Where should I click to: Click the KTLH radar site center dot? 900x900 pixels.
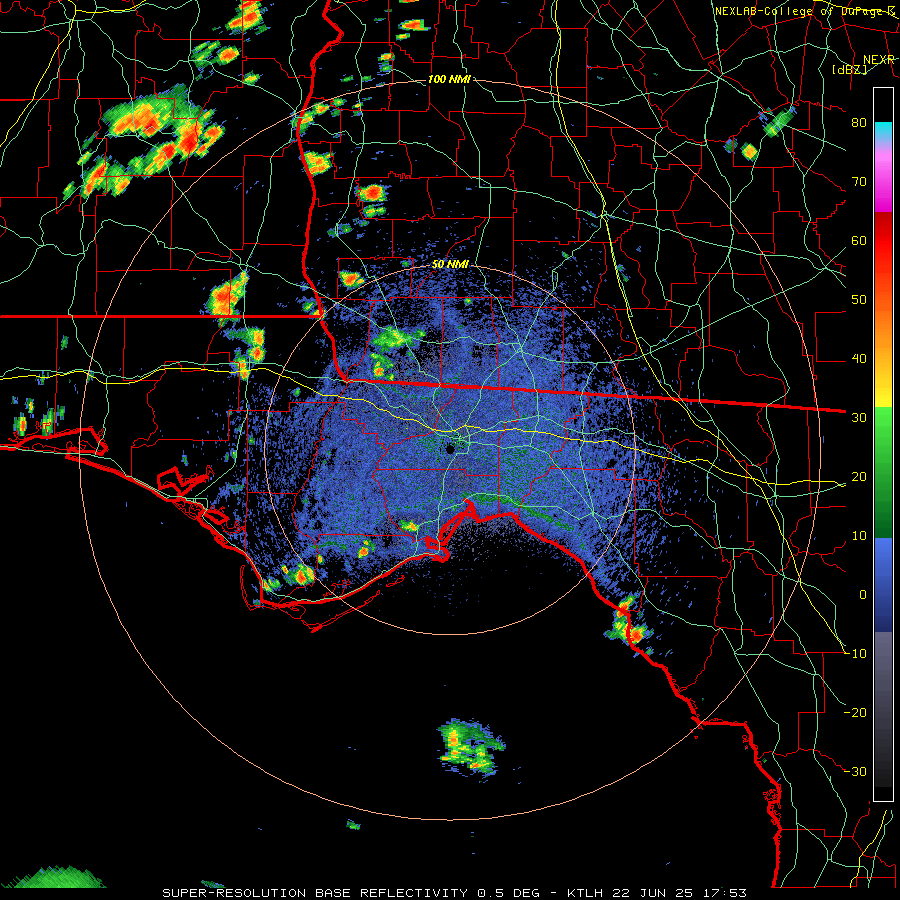tap(451, 449)
